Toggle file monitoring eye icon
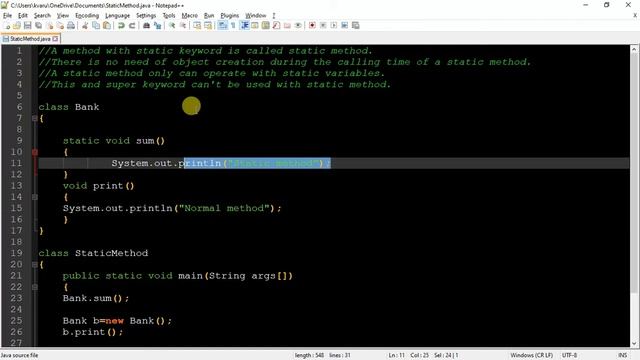The image size is (640, 360). [x=298, y=25]
